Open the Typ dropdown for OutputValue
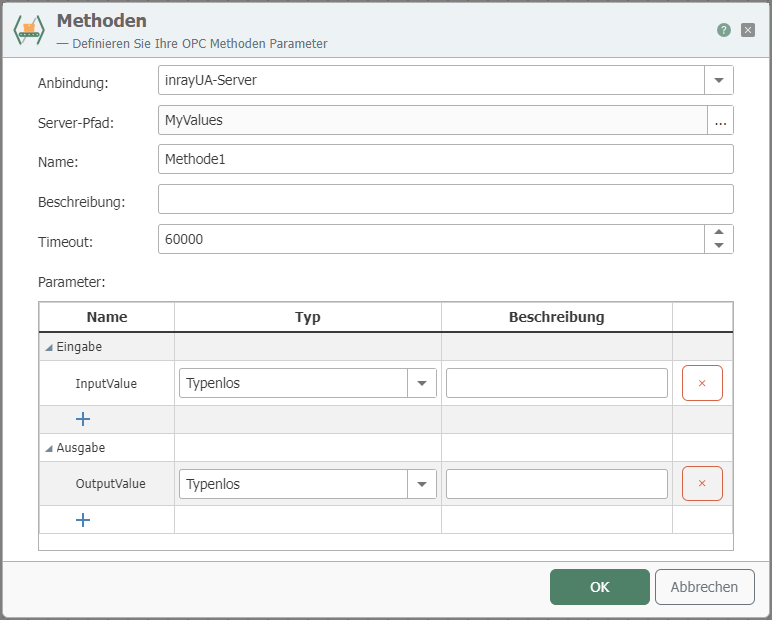Viewport: 772px width, 620px height. pyautogui.click(x=421, y=484)
